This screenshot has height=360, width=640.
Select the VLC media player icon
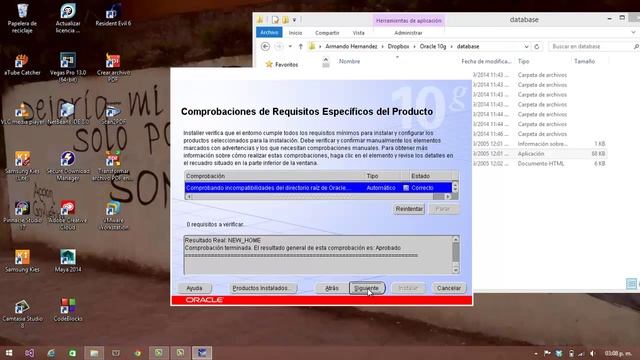[x=22, y=113]
